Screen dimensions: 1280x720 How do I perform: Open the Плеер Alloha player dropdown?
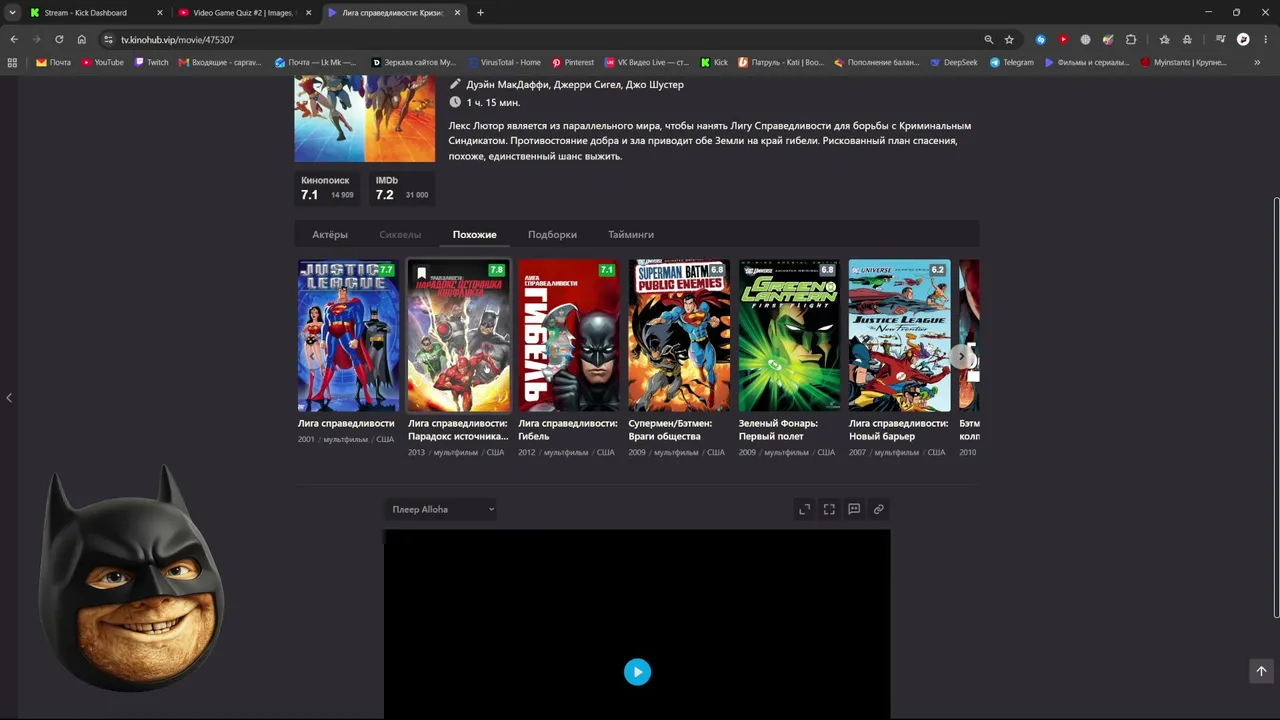[x=441, y=510]
